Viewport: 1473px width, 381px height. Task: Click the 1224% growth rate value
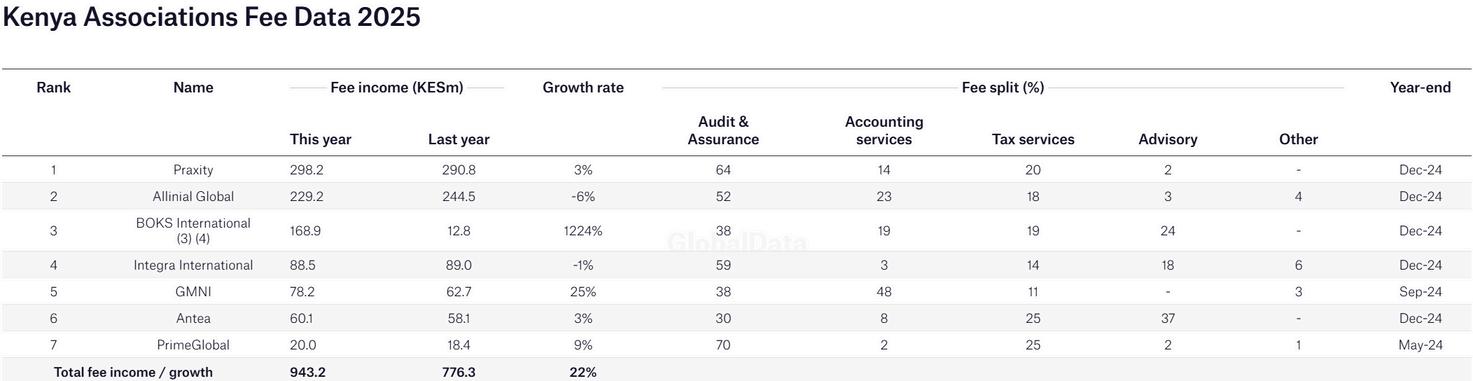(x=583, y=231)
